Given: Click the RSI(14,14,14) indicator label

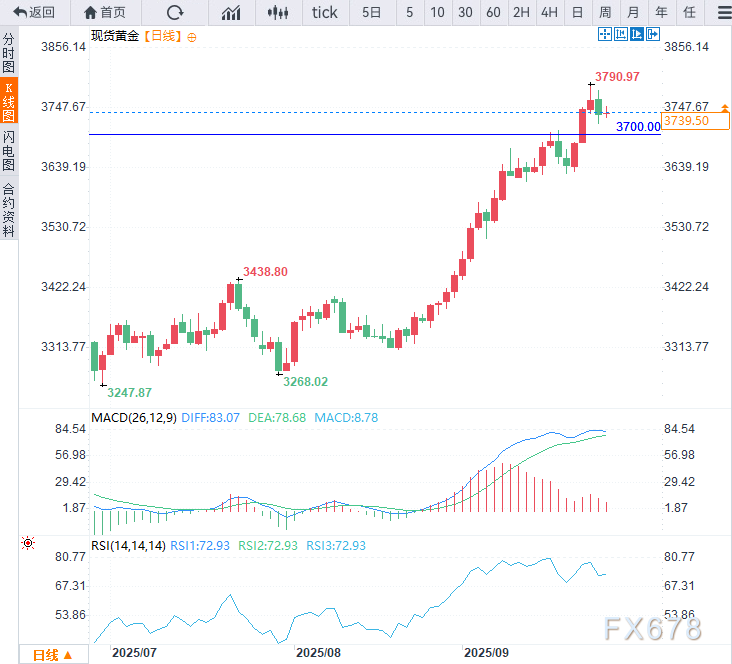Looking at the screenshot, I should 128,545.
